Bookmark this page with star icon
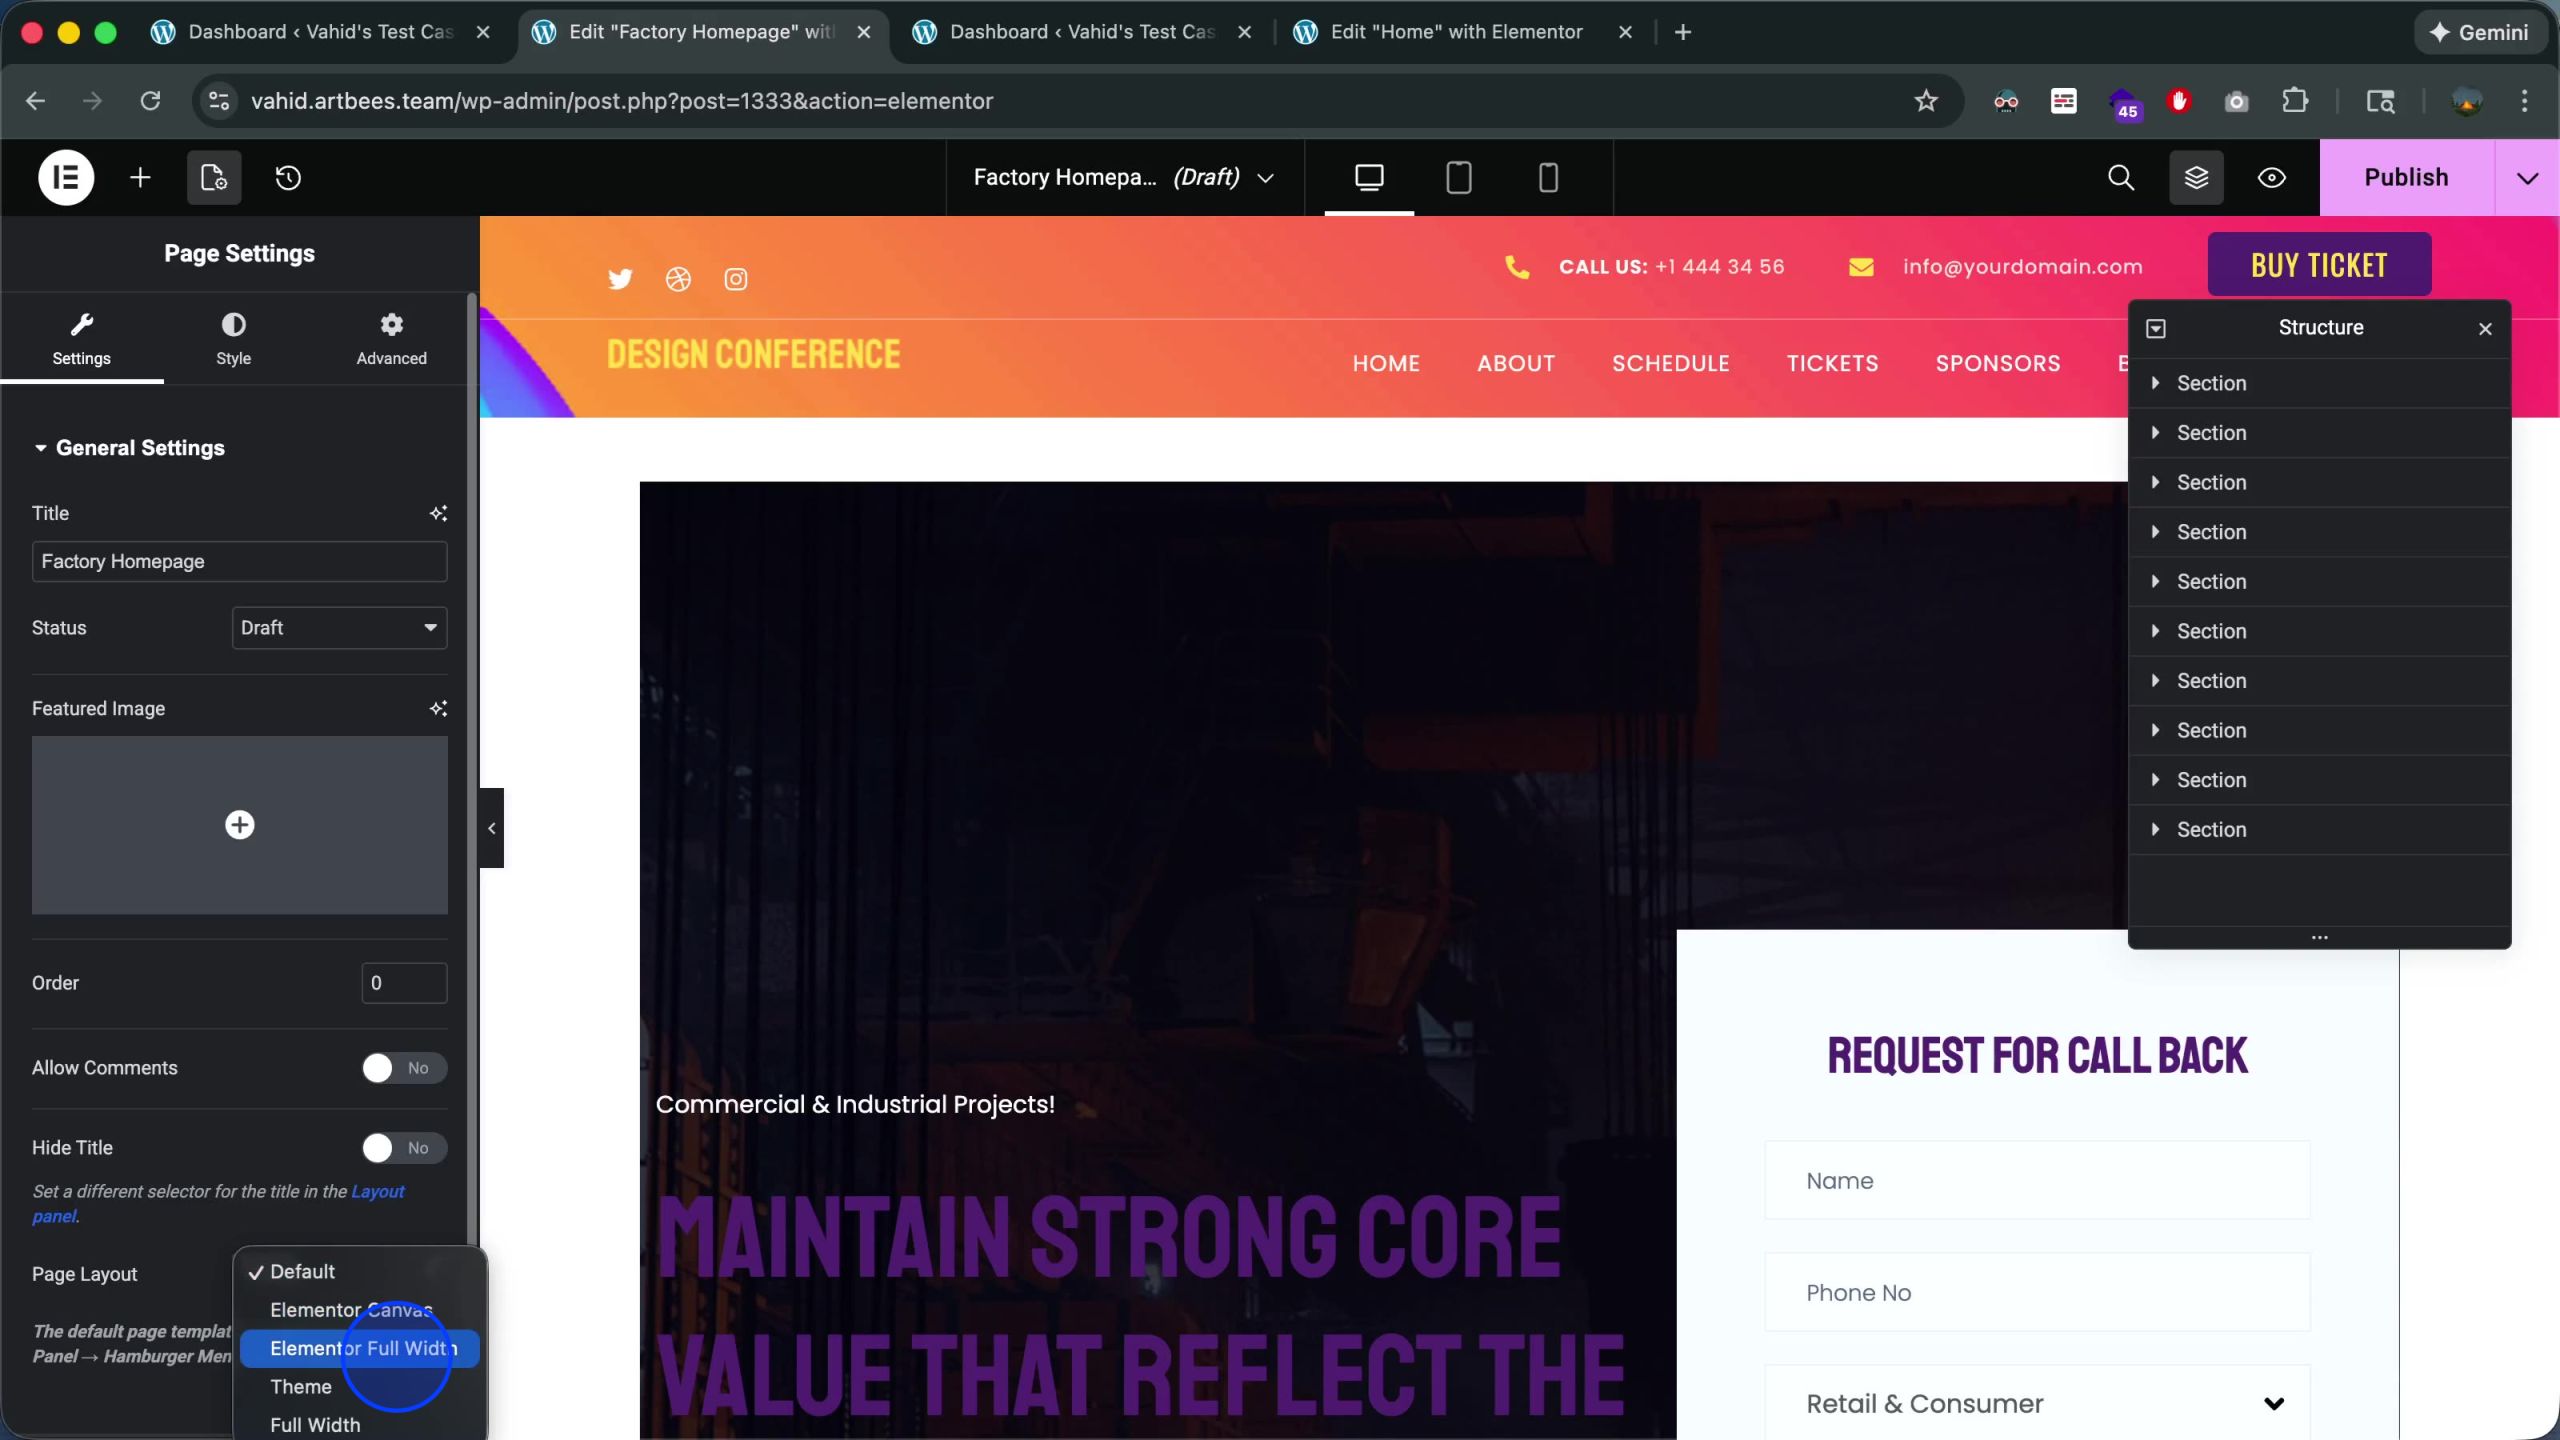The width and height of the screenshot is (2560, 1440). [x=1926, y=101]
